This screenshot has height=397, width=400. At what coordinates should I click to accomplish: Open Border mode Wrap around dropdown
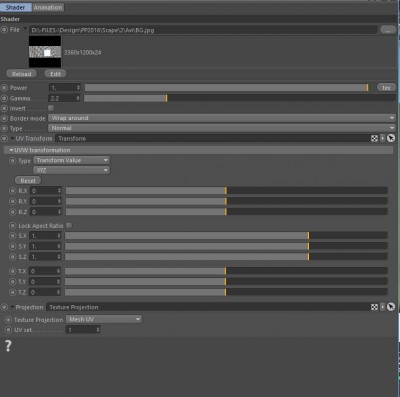point(222,118)
